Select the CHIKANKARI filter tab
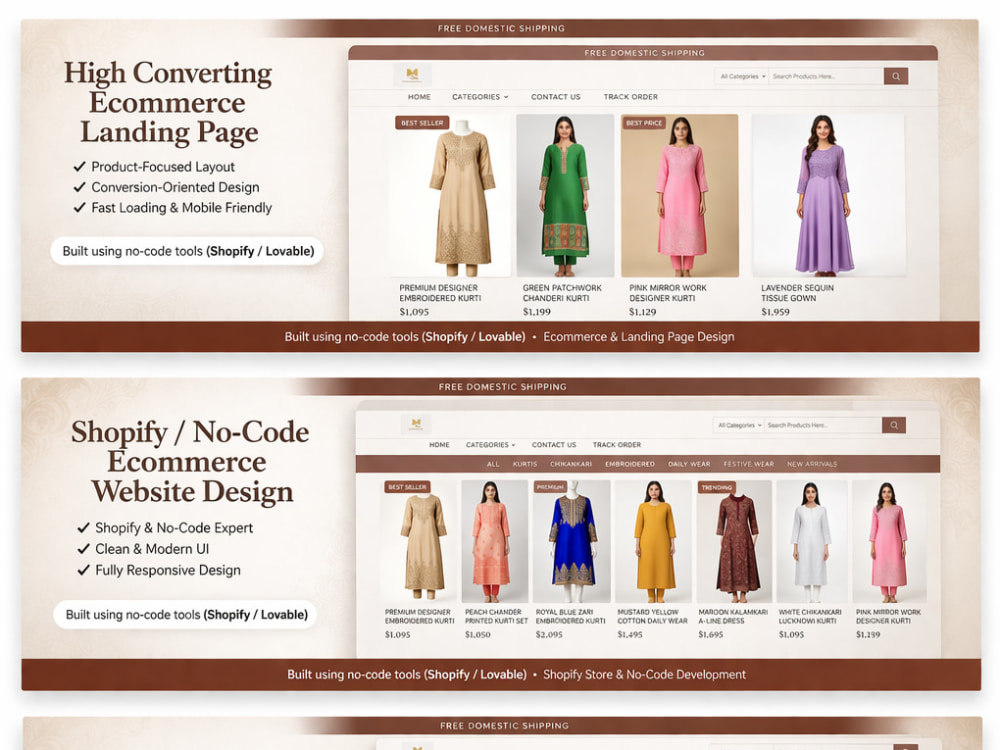 571,464
